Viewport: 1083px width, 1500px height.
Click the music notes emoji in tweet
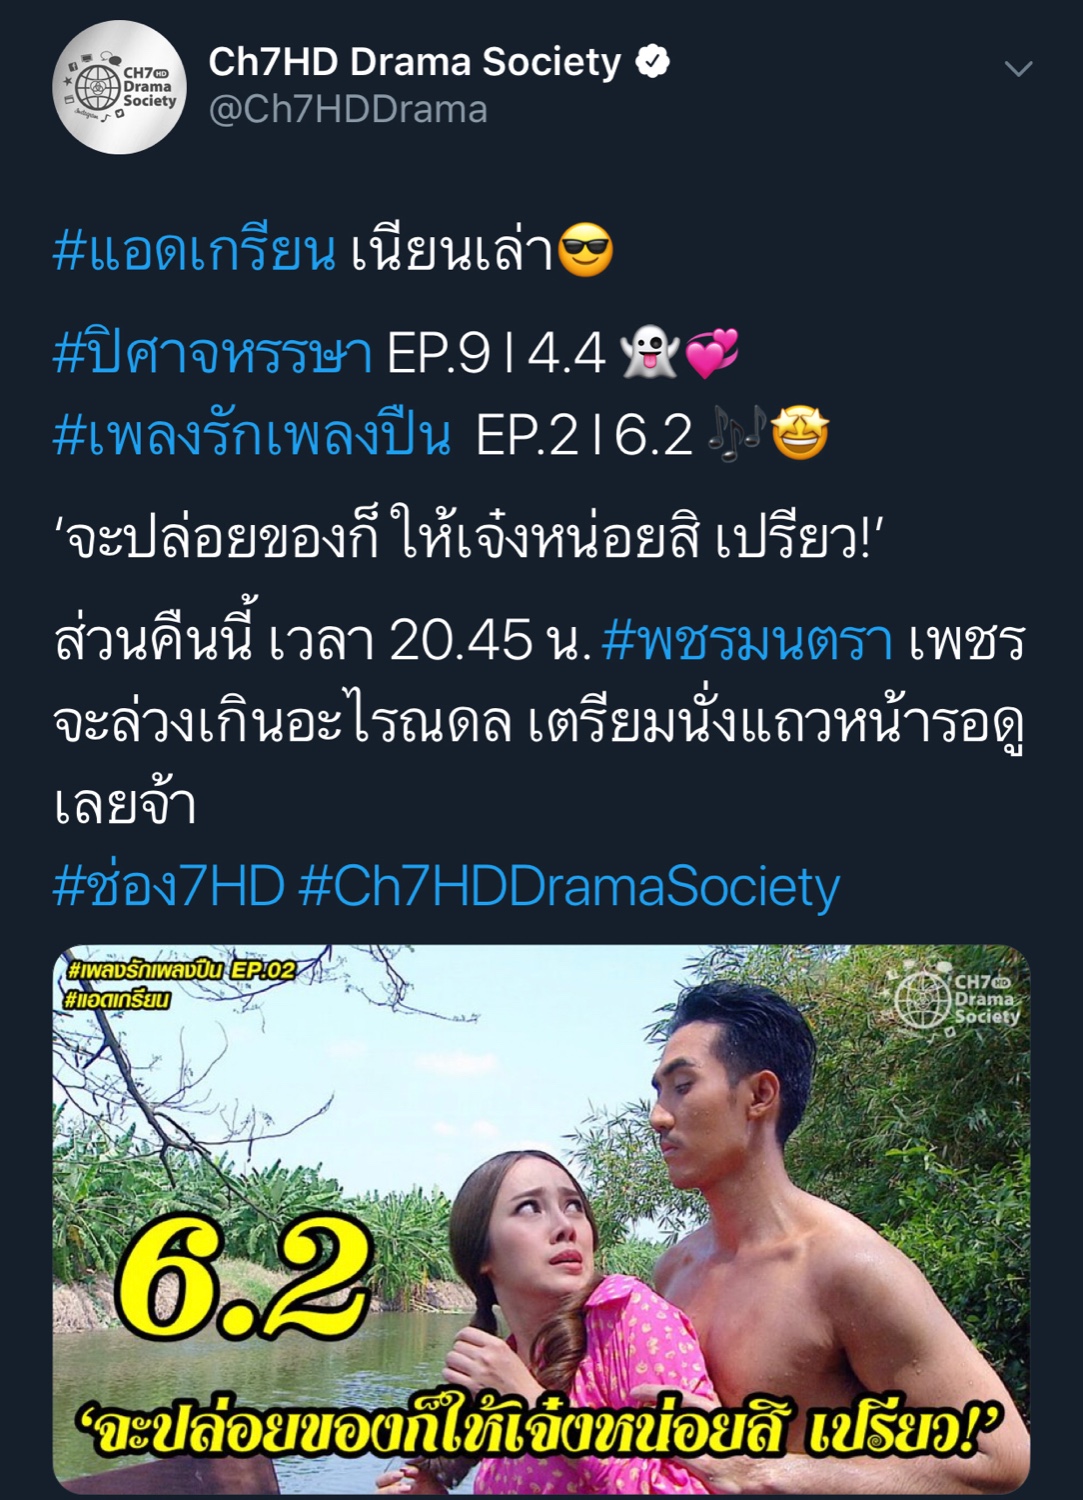coord(736,435)
